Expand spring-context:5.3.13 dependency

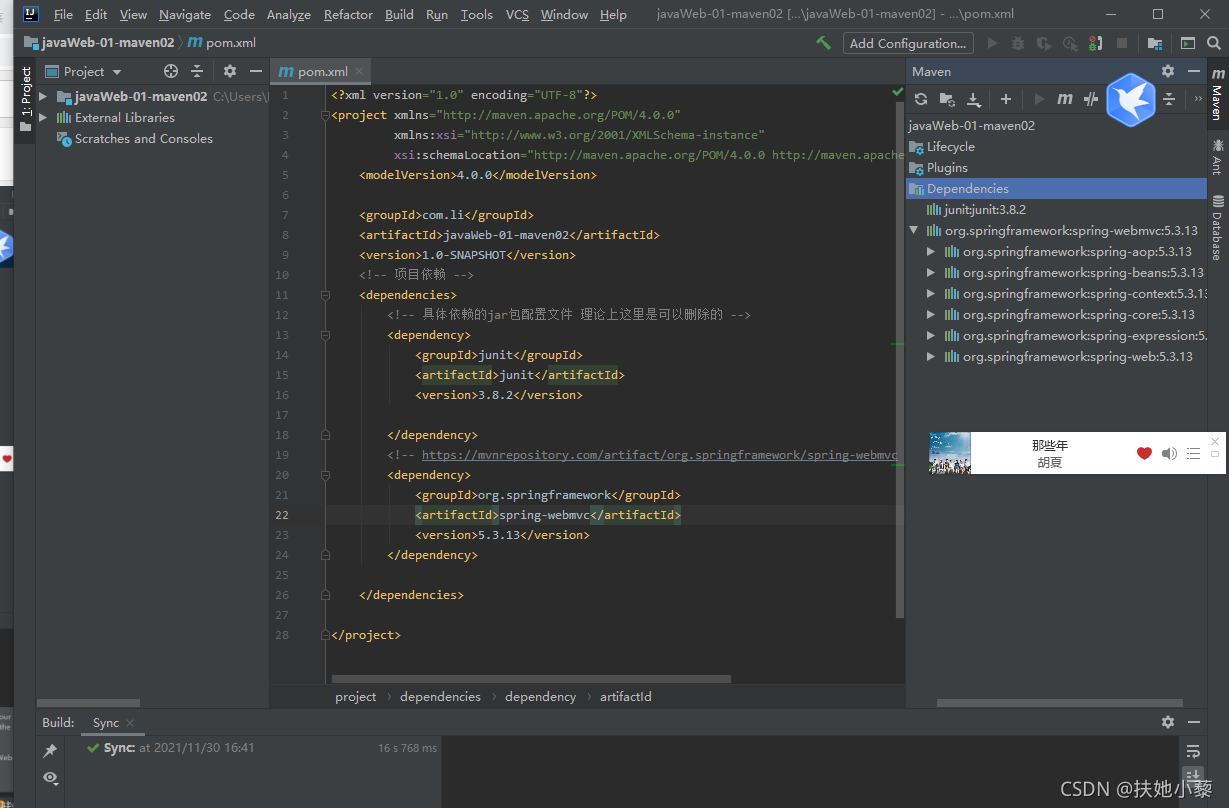tap(931, 293)
